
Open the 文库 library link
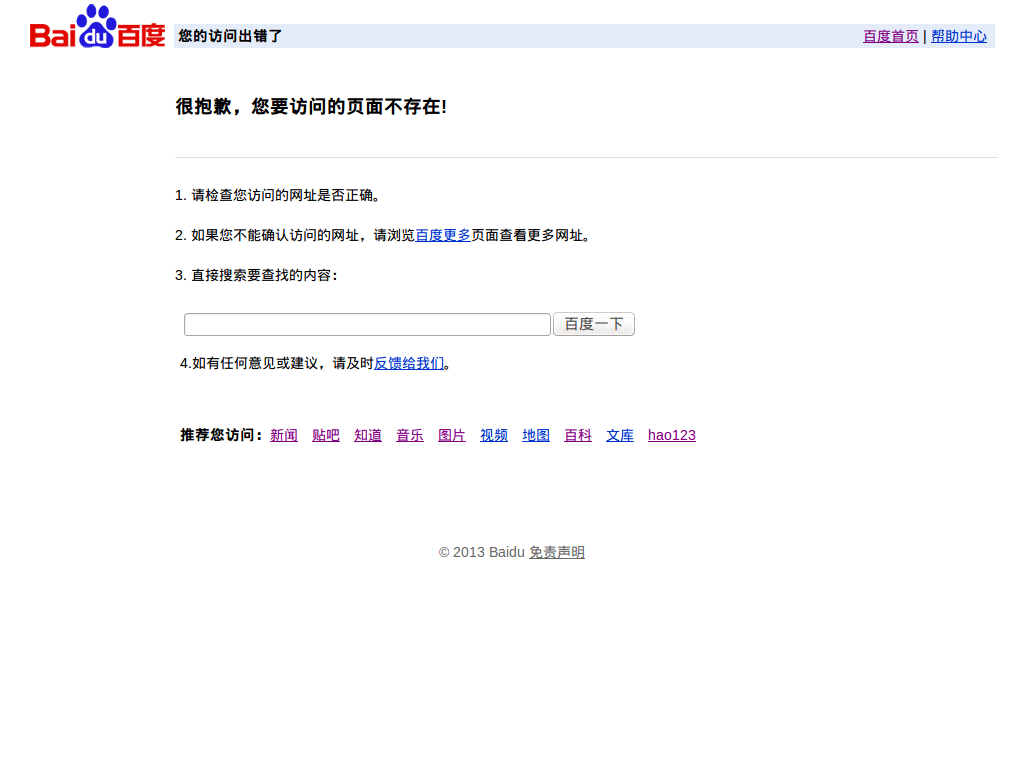[x=619, y=435]
